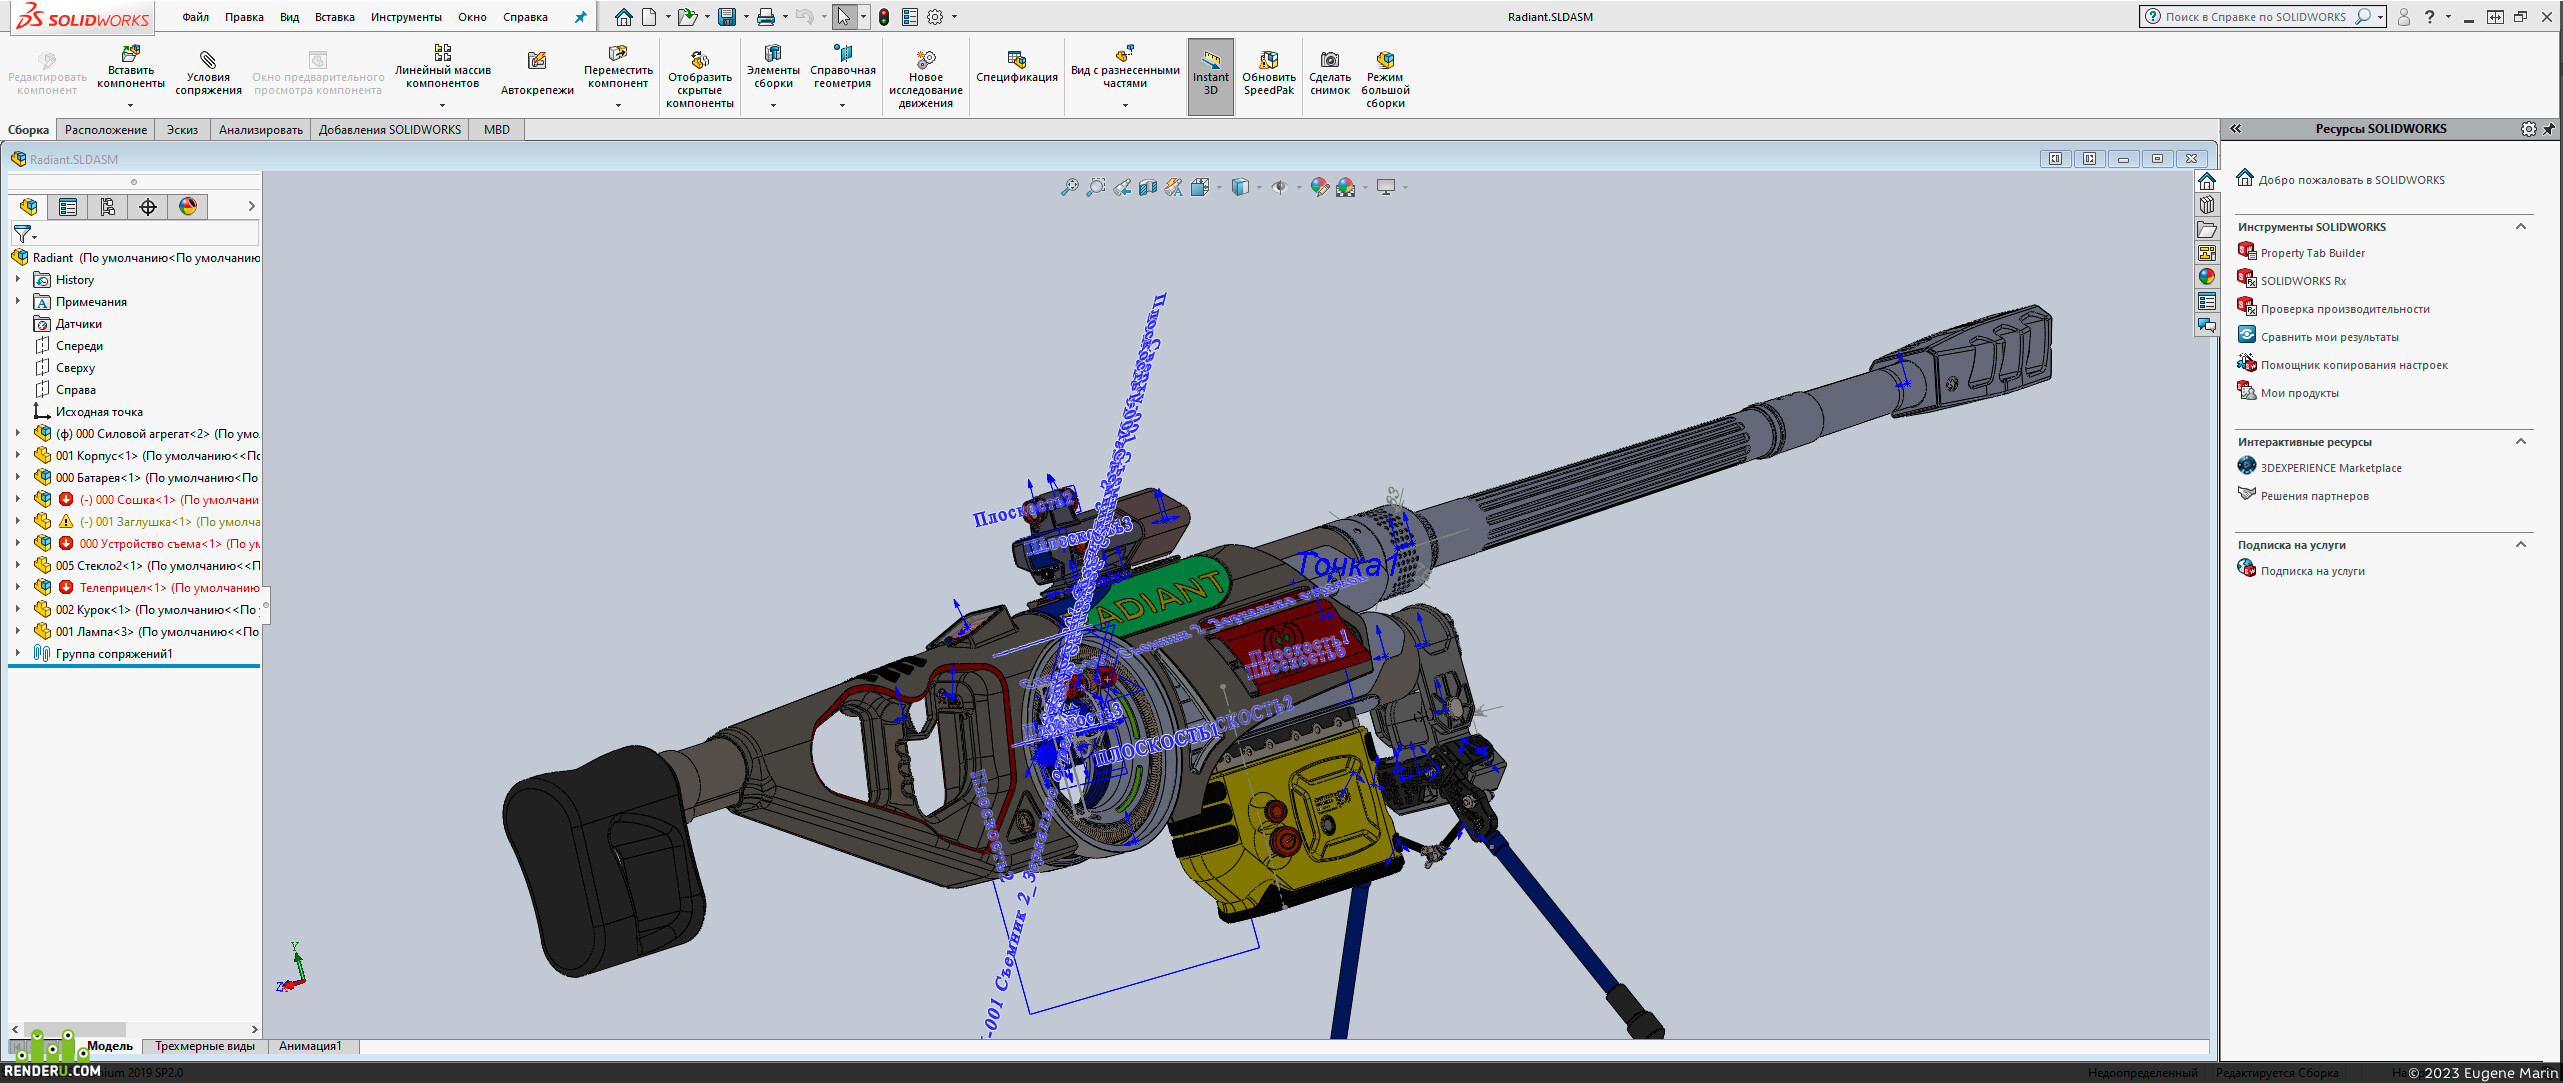Open Appearances color-ball tab in task pane

pyautogui.click(x=2206, y=277)
